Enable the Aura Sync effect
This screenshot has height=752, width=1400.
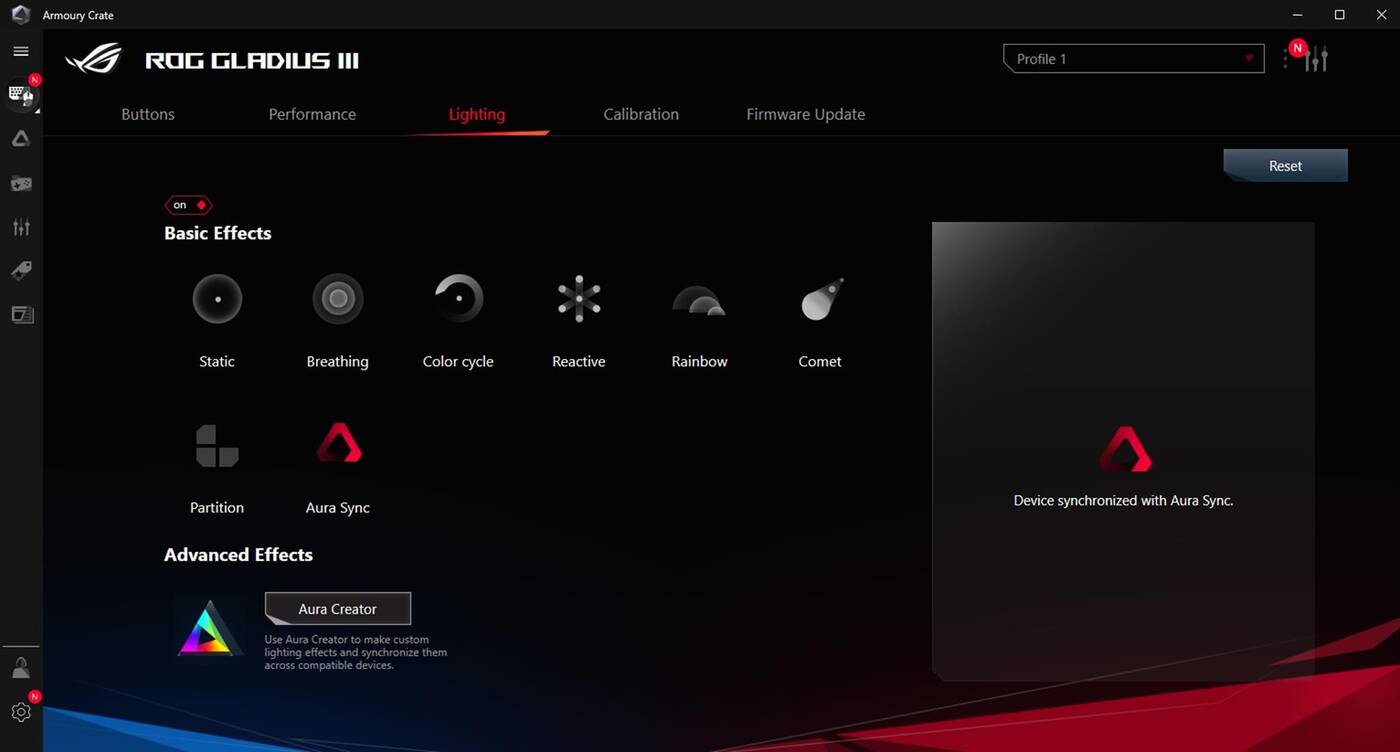[x=338, y=444]
